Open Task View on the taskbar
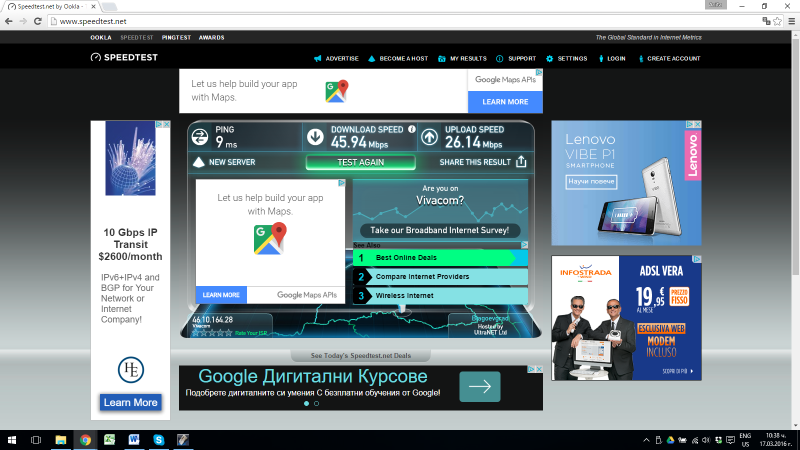 [x=36, y=440]
